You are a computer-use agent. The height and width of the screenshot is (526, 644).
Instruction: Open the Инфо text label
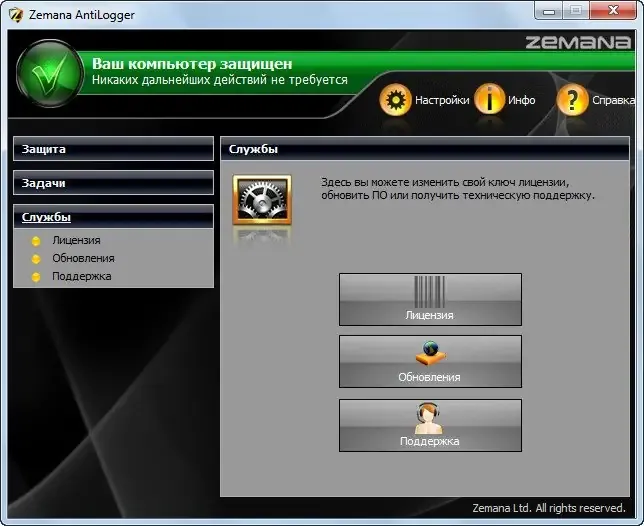click(522, 100)
